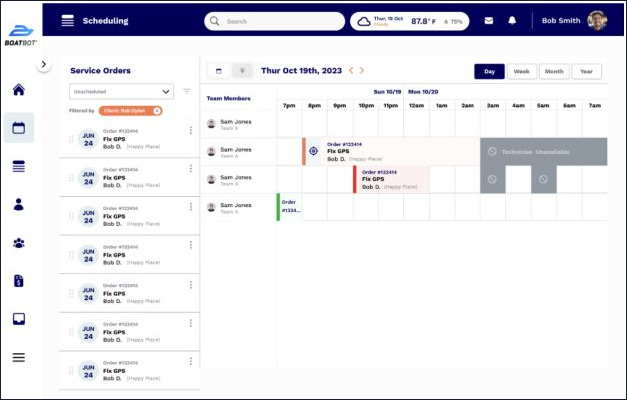Click the 7pm time column header
Image resolution: width=627 pixels, height=400 pixels.
(289, 106)
